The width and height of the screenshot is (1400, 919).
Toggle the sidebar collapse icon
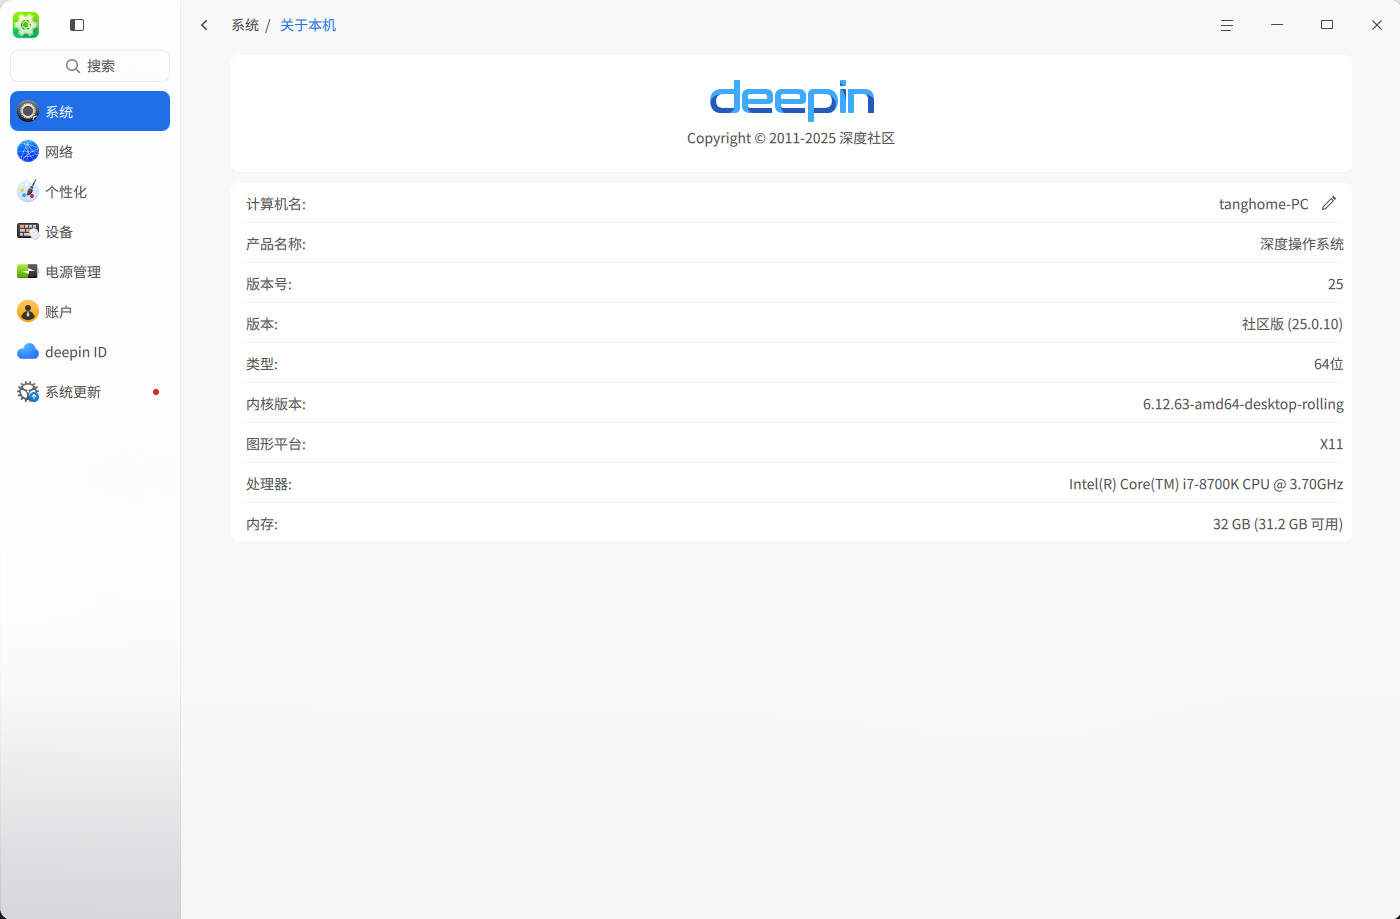(77, 25)
